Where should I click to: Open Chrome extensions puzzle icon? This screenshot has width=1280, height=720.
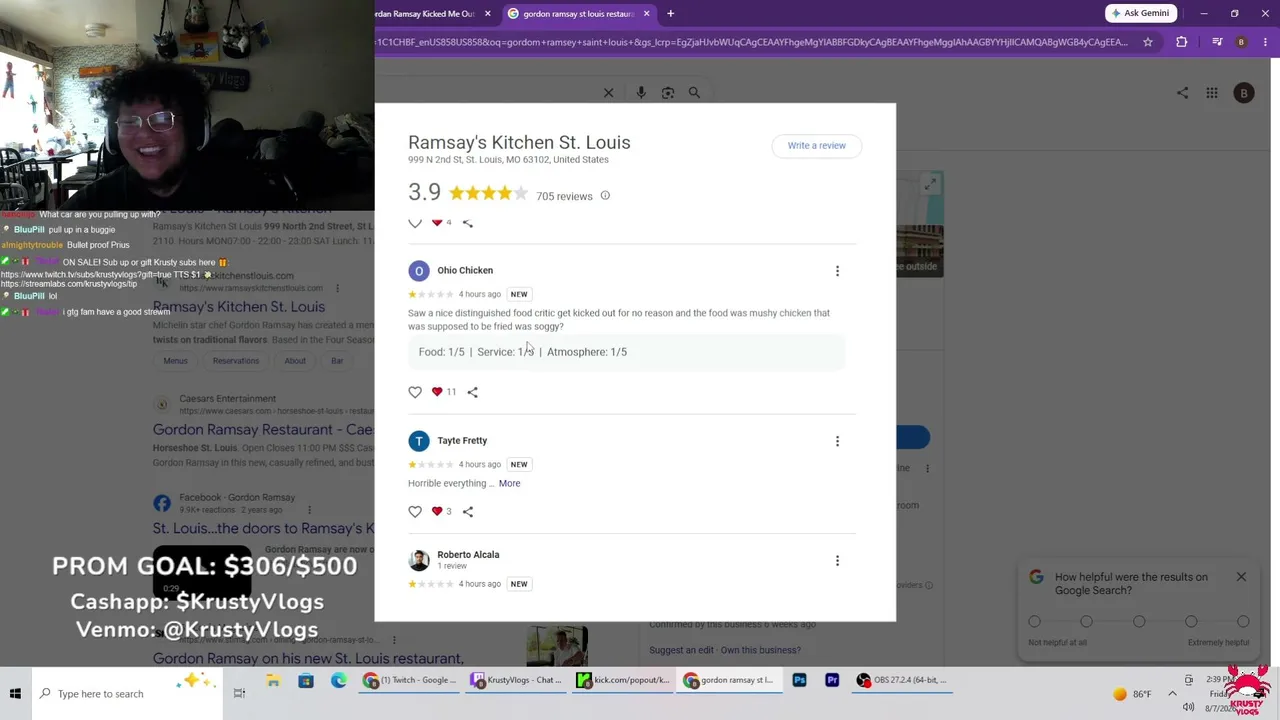point(1182,42)
